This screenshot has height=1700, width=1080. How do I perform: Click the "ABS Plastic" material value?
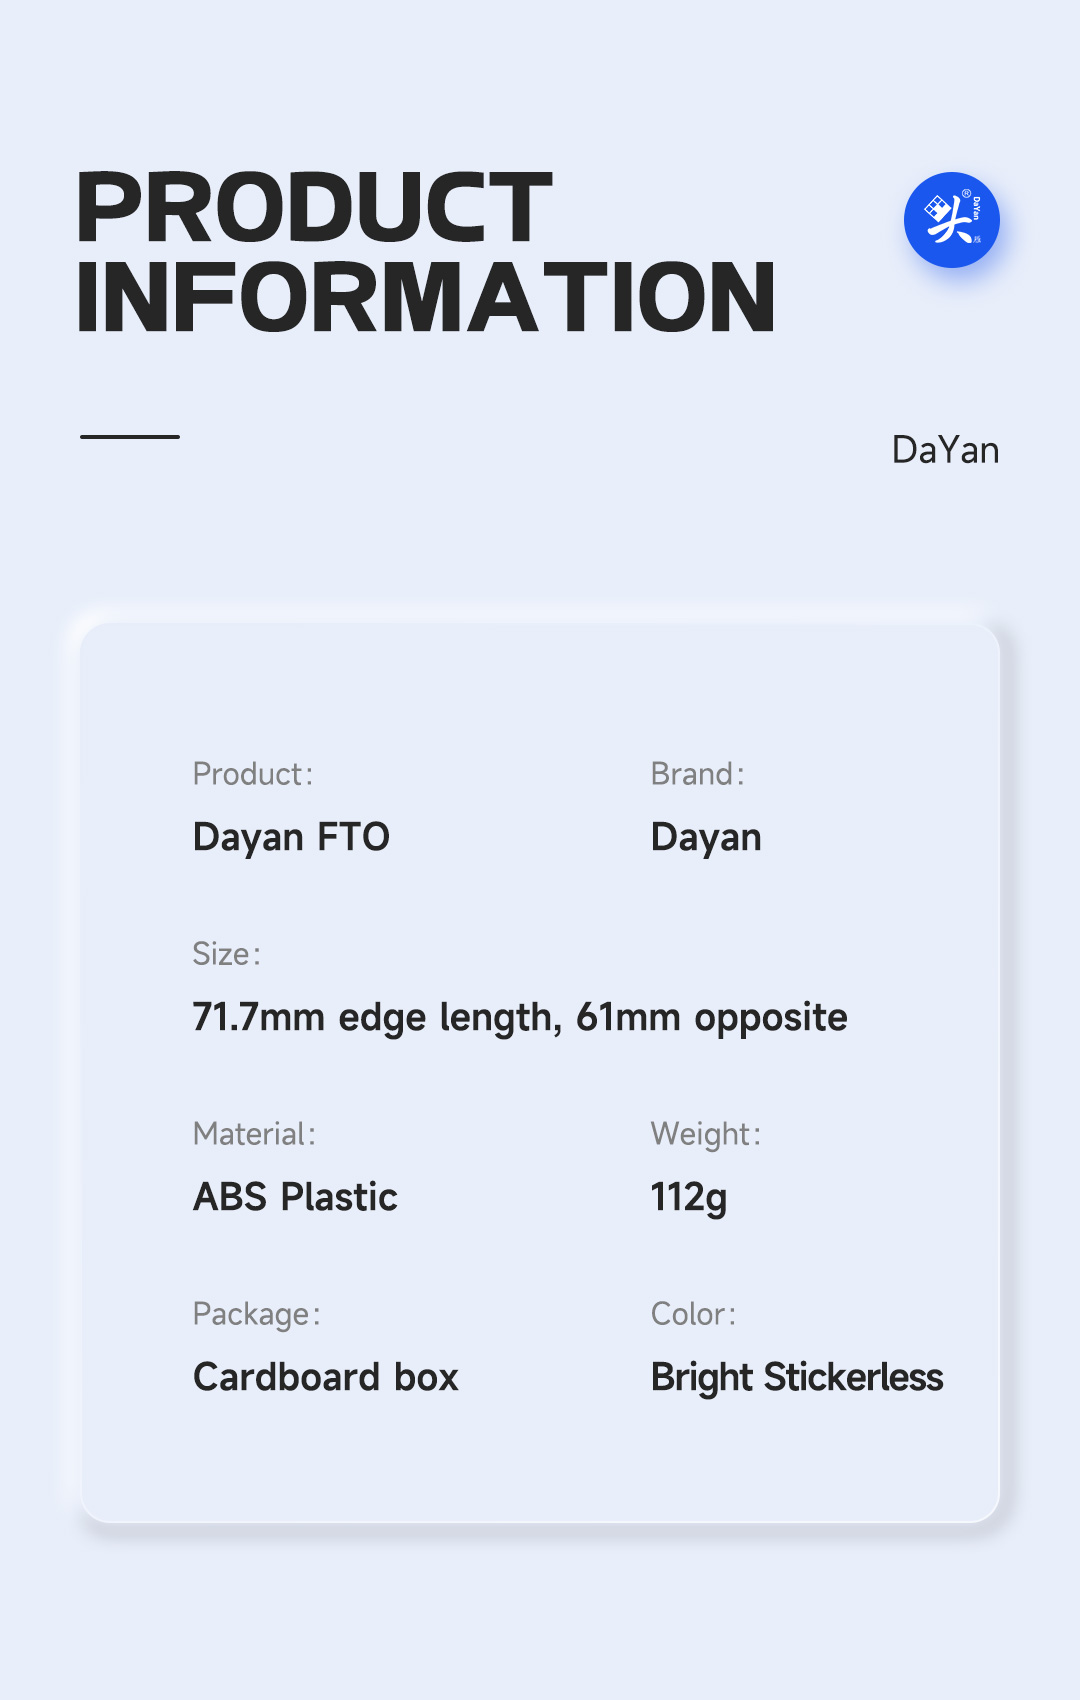(x=295, y=1197)
